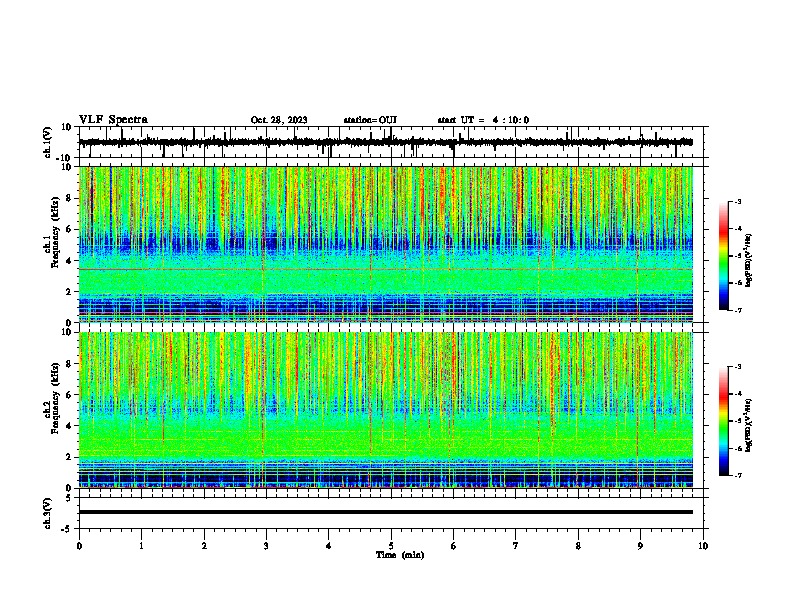Click the "-5" tick on ch.3(V) axis
792x612 pixels.
(67, 529)
